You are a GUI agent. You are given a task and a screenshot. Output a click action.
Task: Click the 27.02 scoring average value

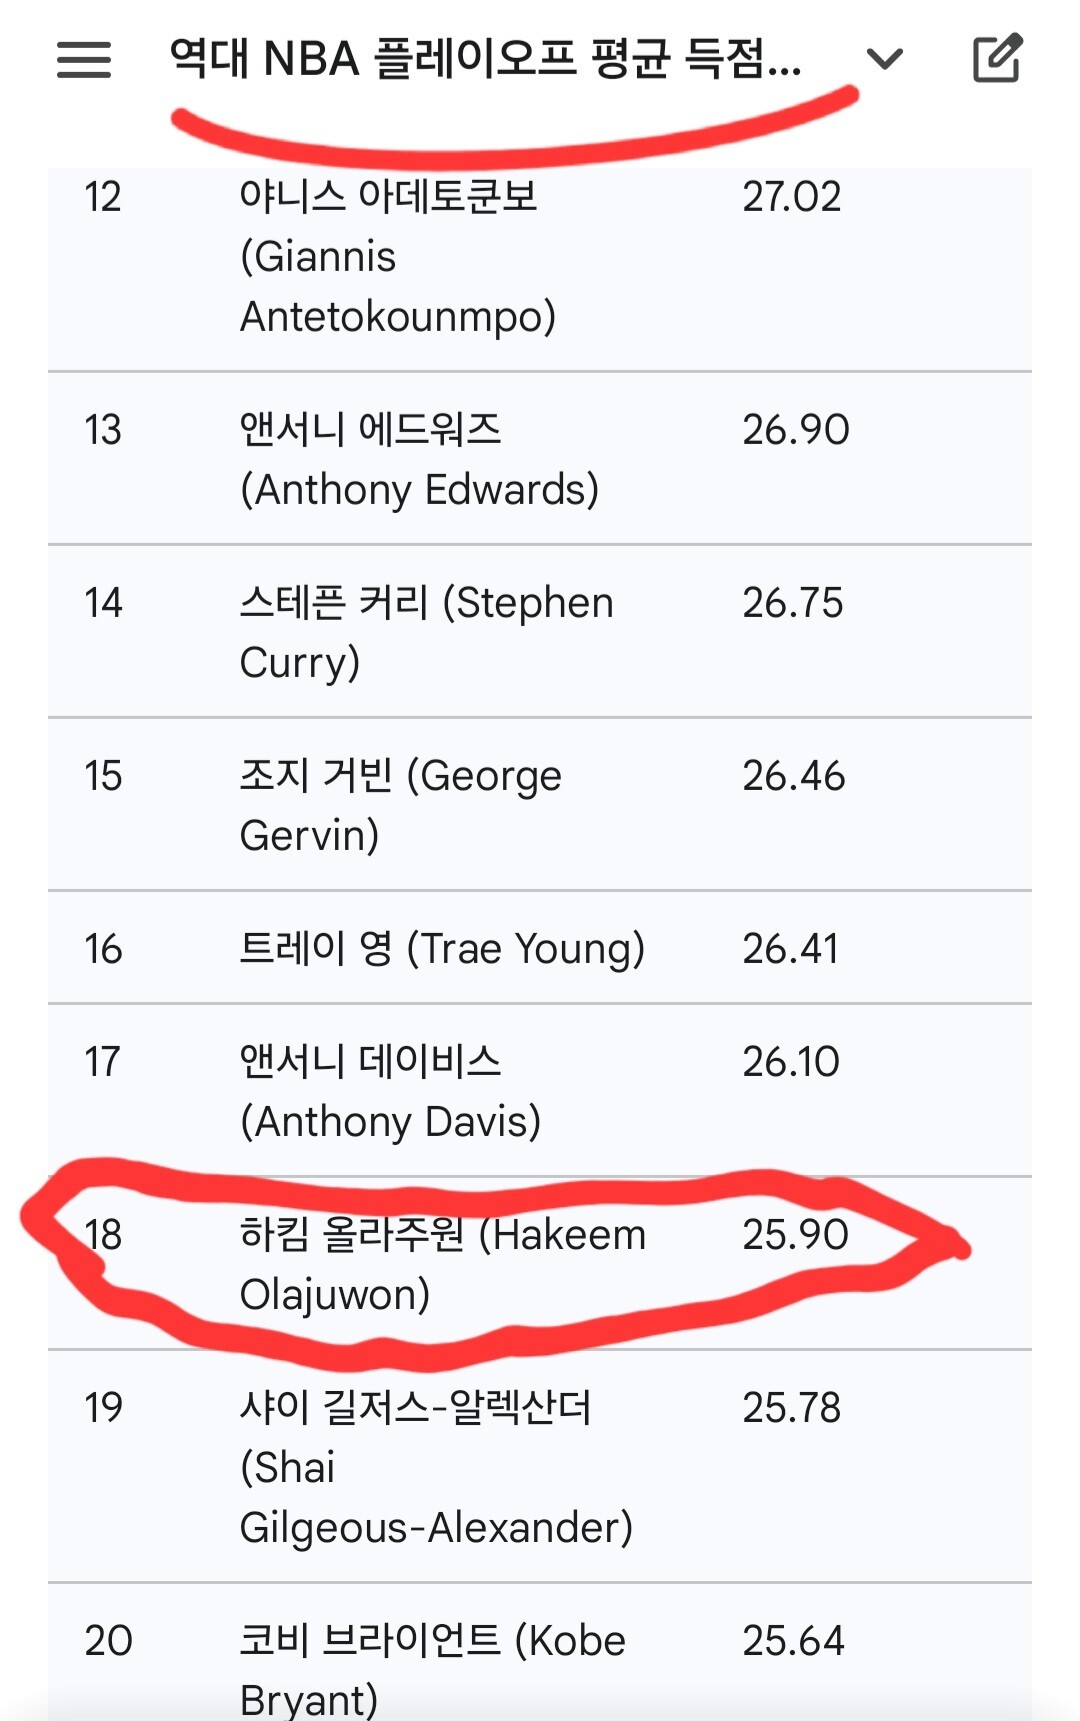(791, 197)
